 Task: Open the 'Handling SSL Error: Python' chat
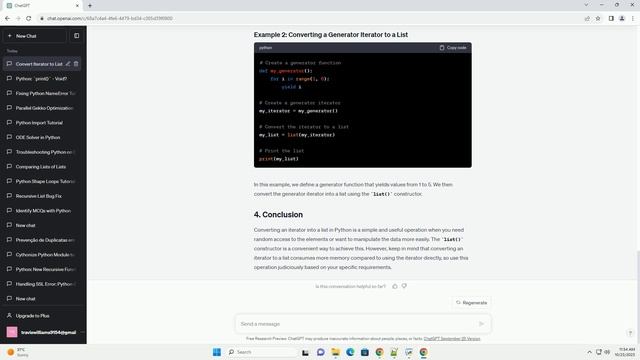click(42, 284)
